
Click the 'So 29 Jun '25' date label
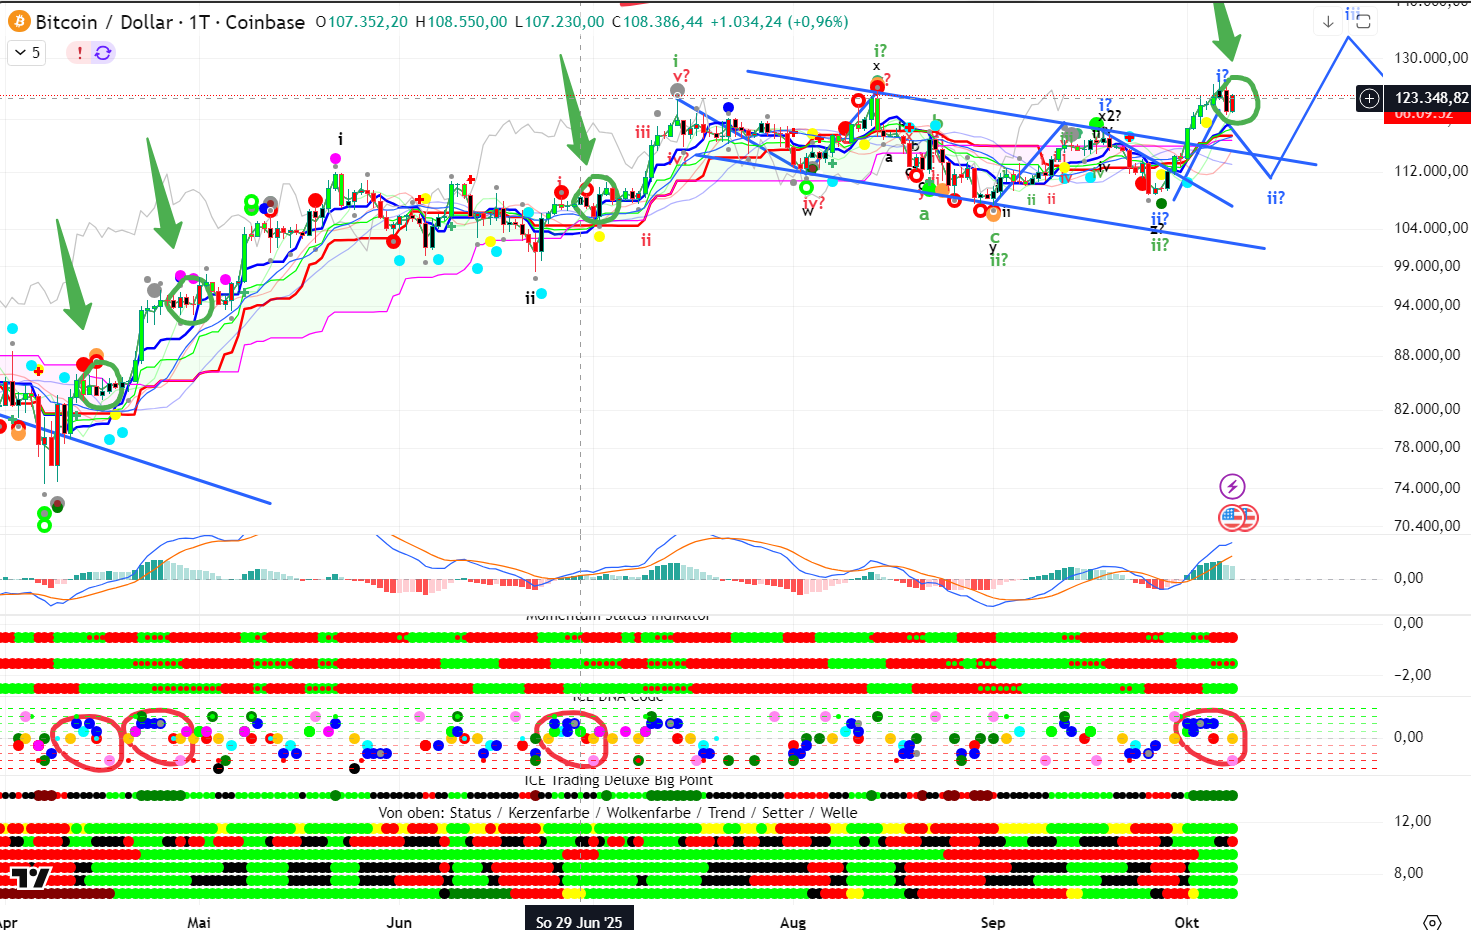pyautogui.click(x=579, y=921)
